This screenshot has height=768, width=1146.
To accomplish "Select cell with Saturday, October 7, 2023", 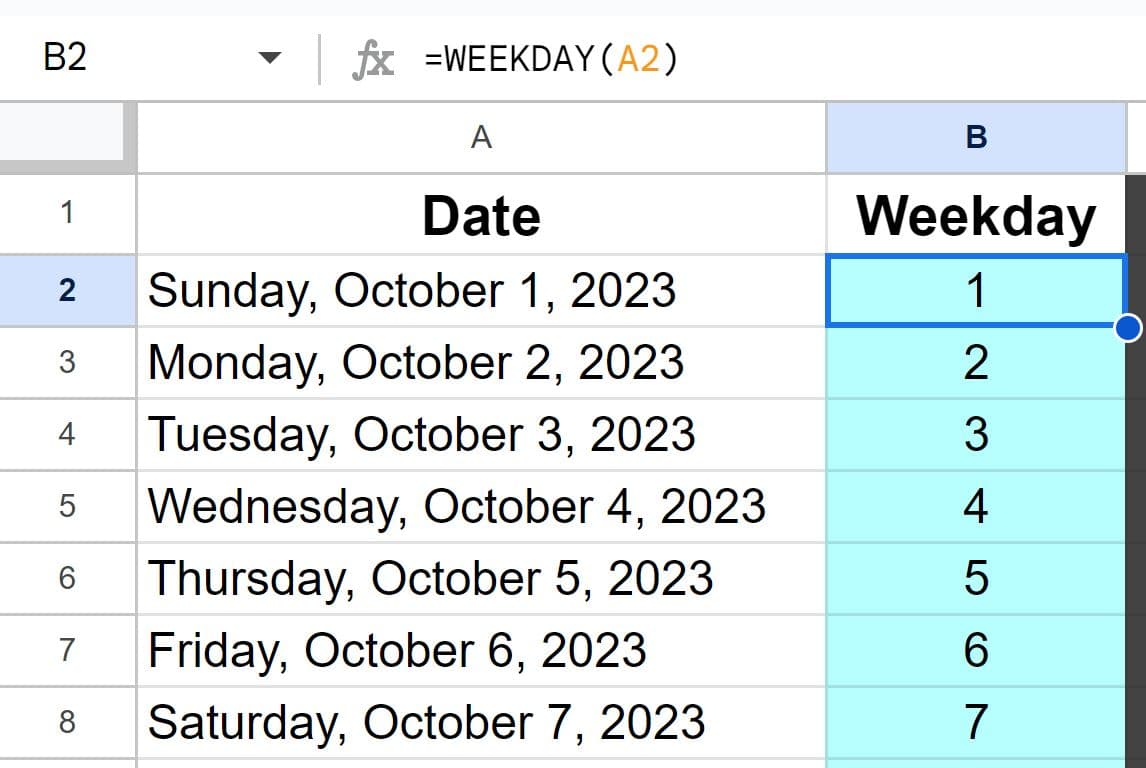I will (481, 722).
